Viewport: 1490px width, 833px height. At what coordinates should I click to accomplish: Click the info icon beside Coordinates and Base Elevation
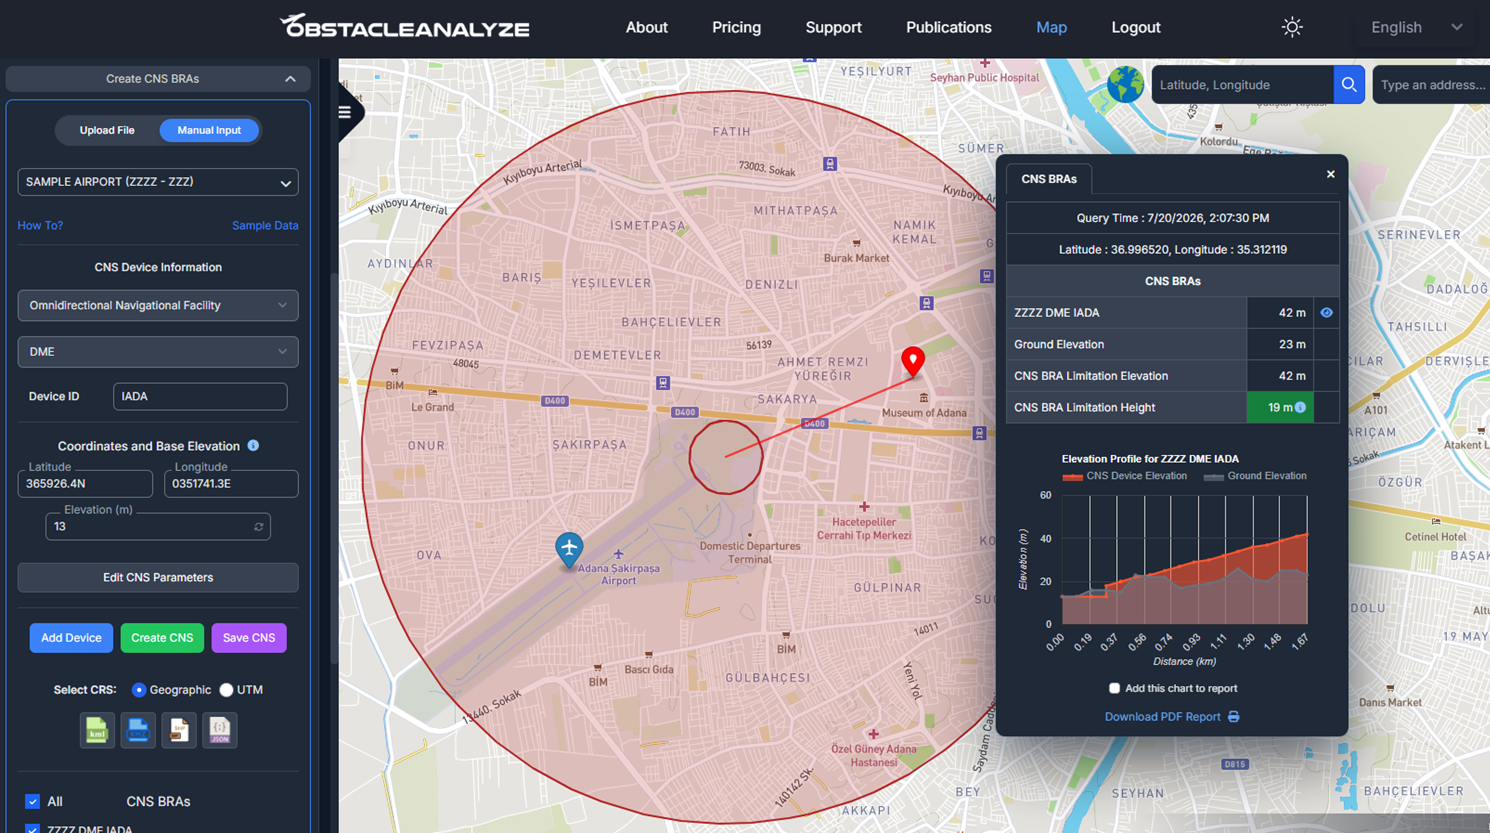pos(253,446)
